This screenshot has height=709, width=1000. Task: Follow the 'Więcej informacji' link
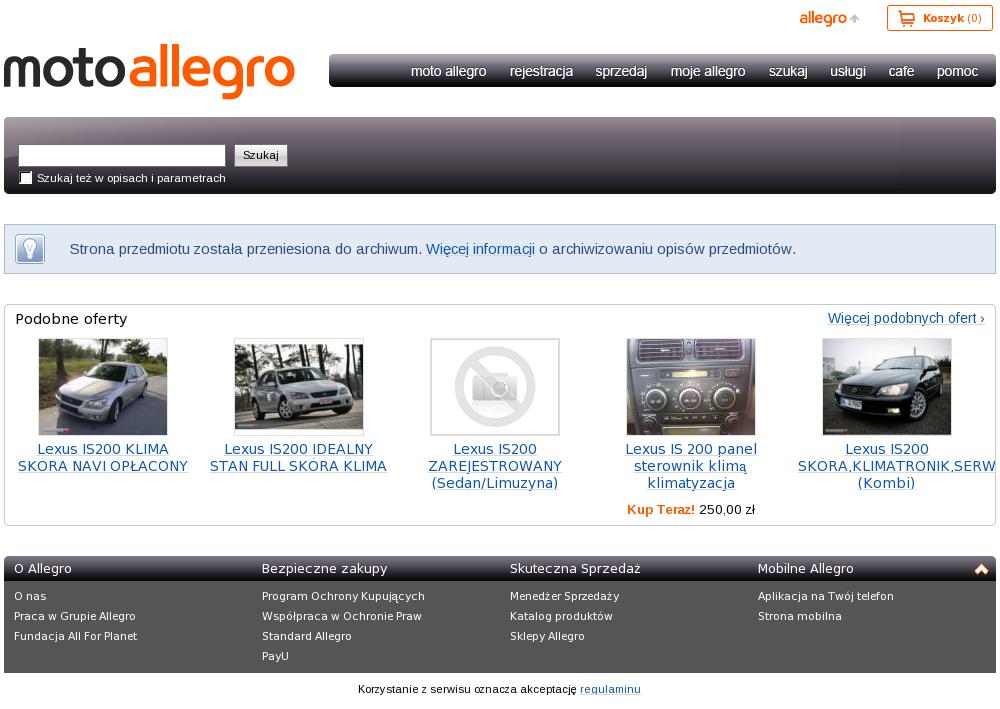click(x=480, y=249)
